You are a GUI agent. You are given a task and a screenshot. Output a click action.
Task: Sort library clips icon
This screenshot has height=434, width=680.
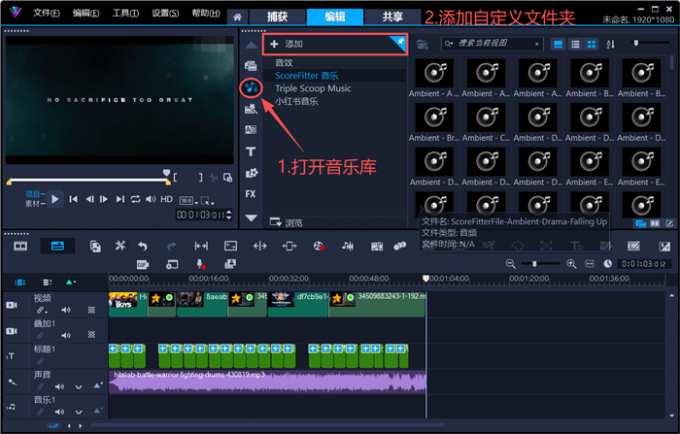[611, 44]
